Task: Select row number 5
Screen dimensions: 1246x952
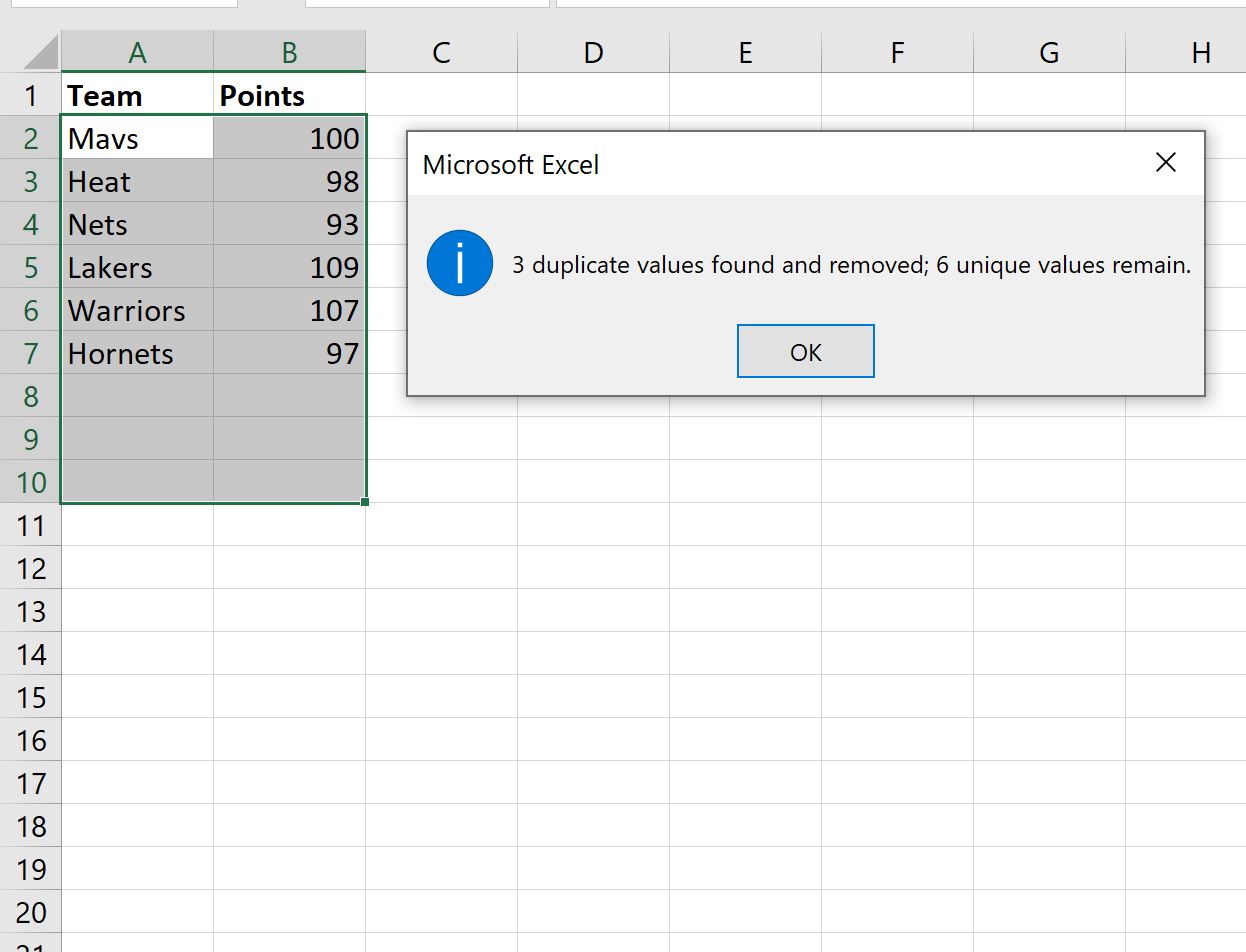Action: 31,267
